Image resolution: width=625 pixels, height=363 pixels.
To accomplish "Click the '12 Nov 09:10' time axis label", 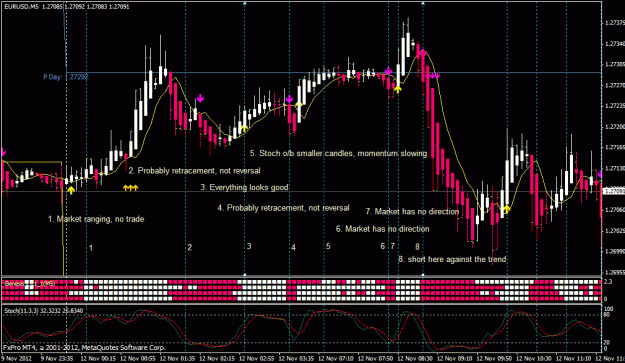I will 455,358.
